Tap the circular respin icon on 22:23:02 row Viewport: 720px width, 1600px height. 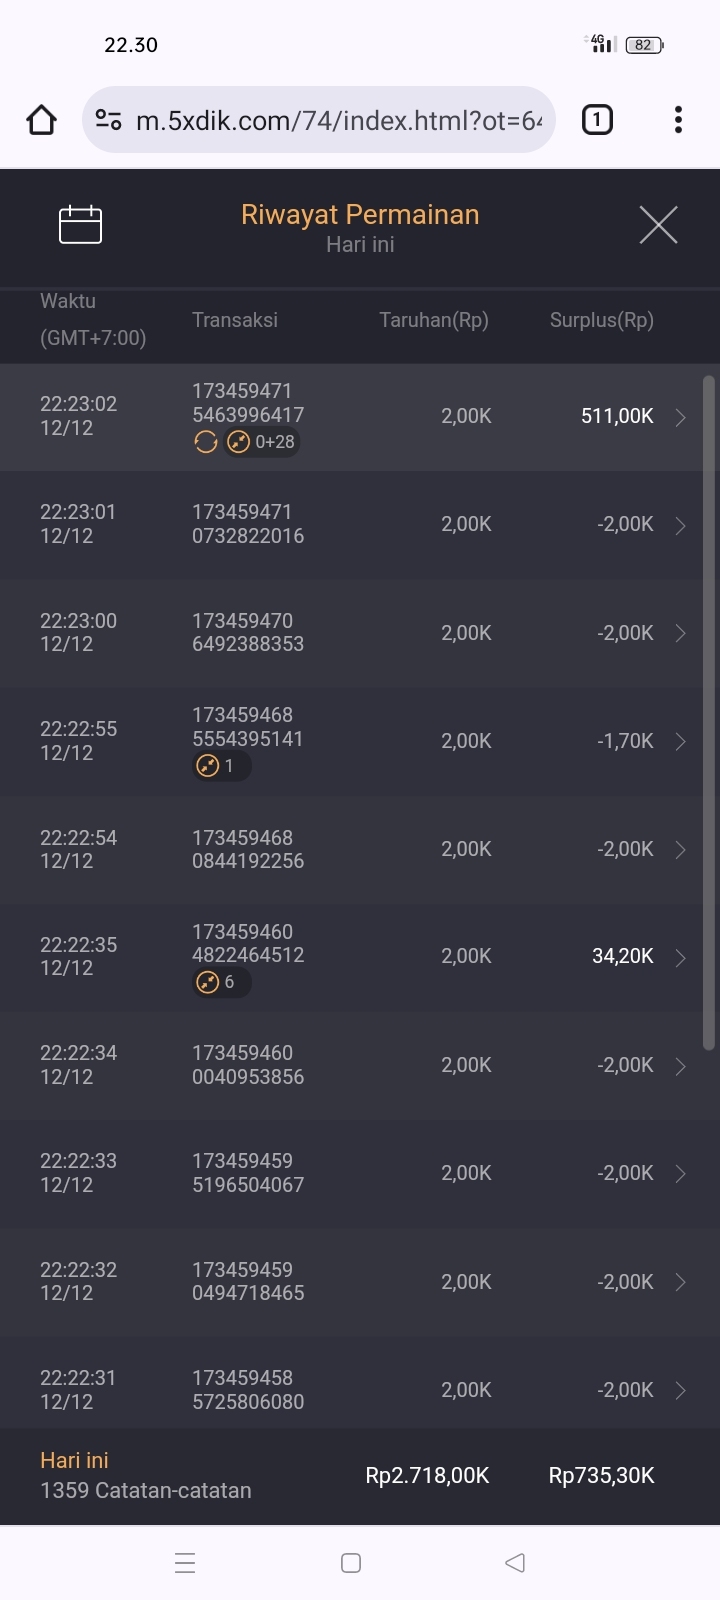[x=206, y=442]
